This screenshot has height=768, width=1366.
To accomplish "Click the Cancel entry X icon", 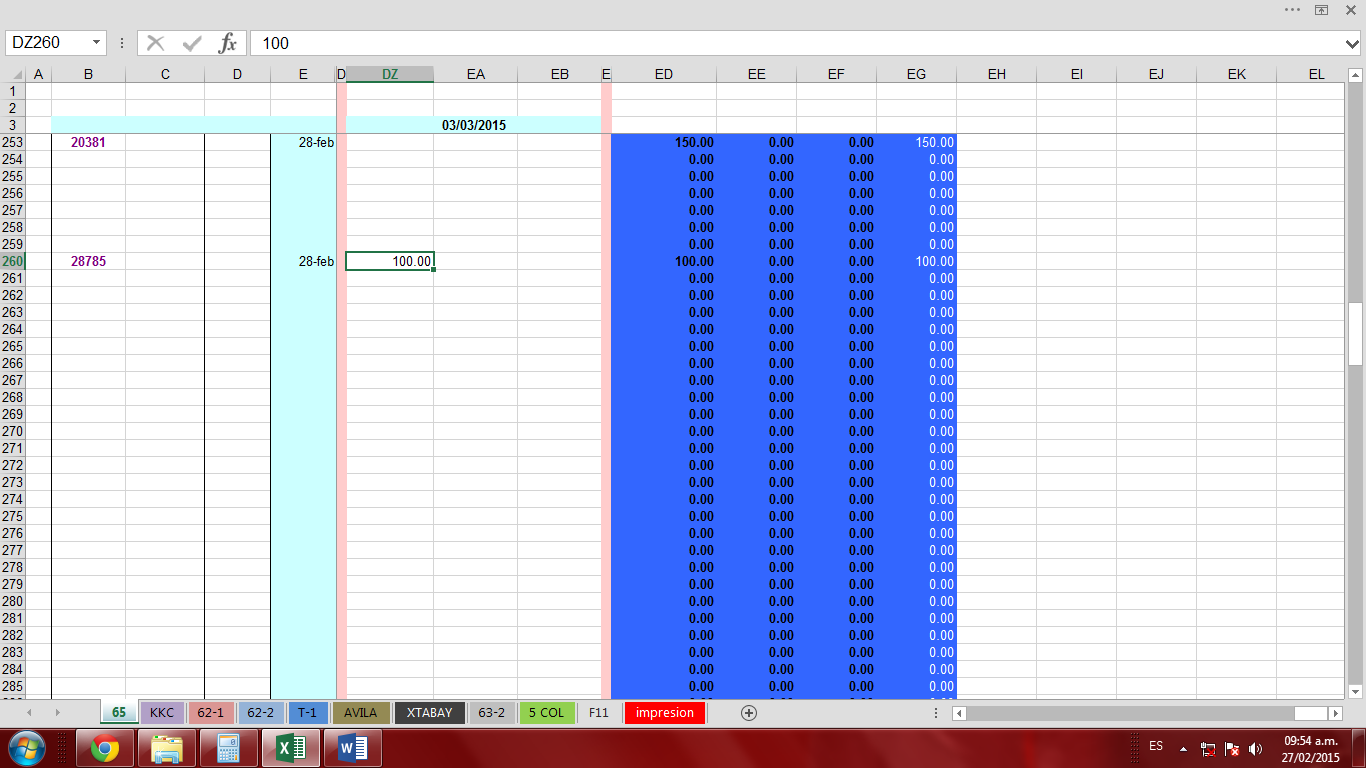I will pos(156,43).
